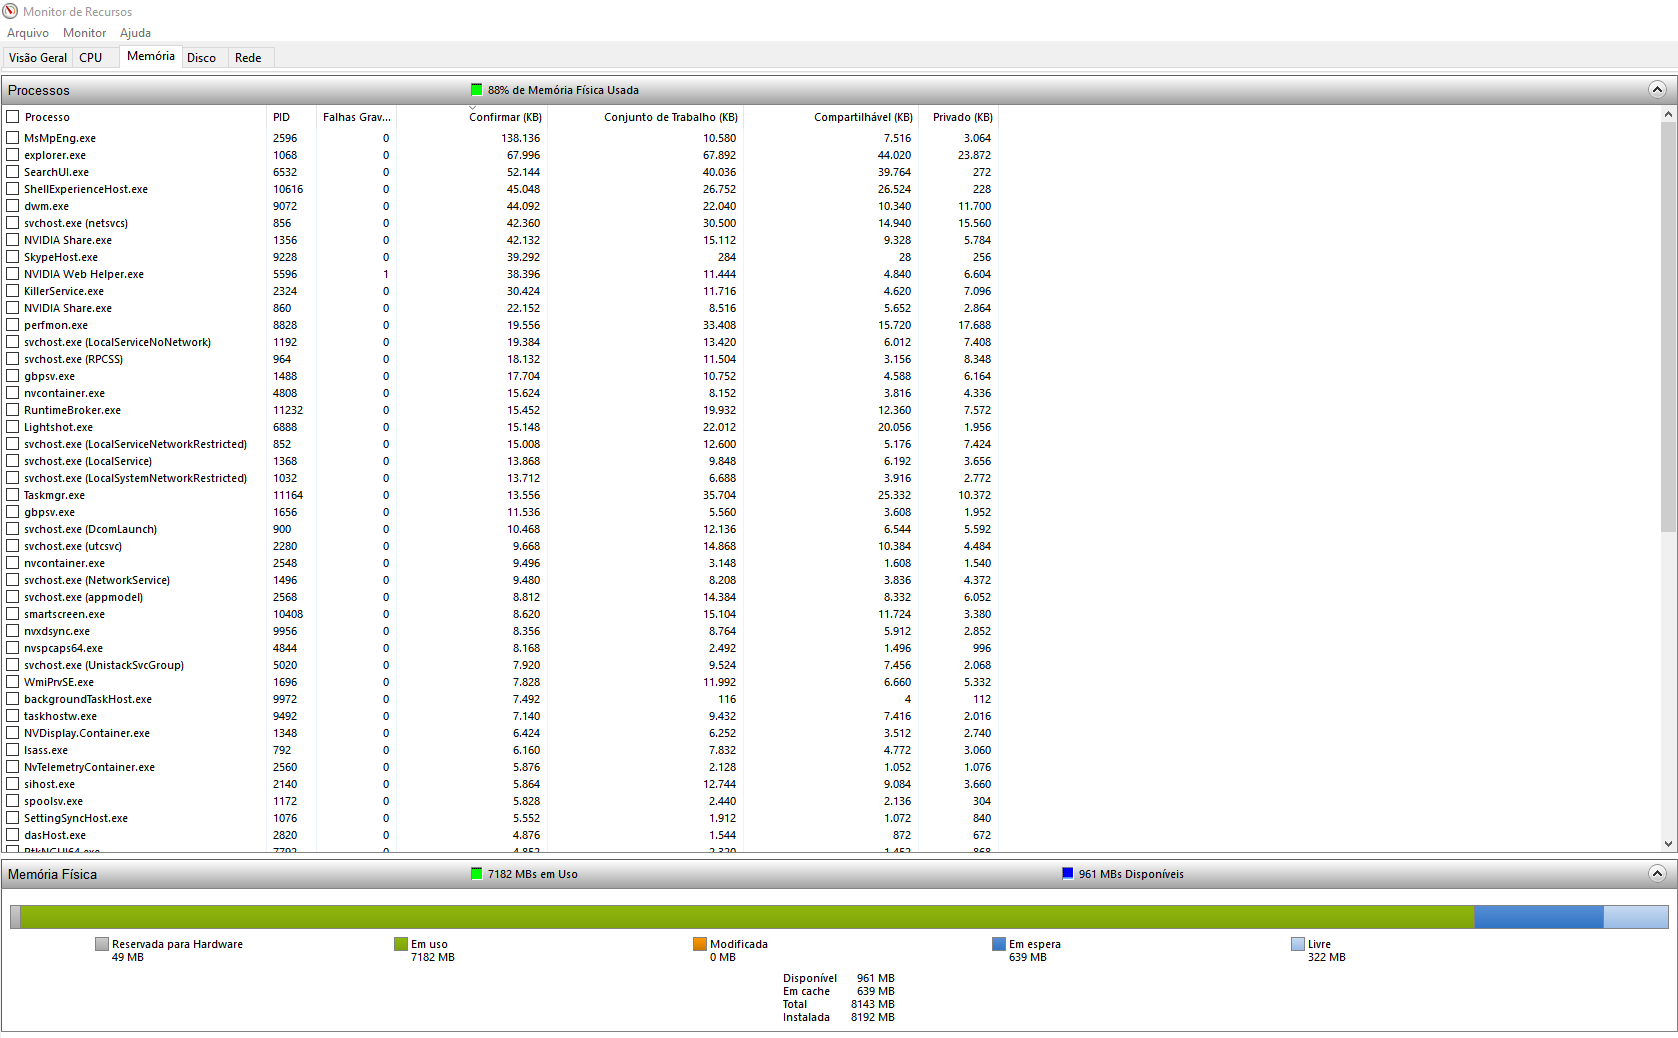Image resolution: width=1678 pixels, height=1038 pixels.
Task: Click the blue 961 MBs Disponíveis indicator
Action: (1067, 874)
